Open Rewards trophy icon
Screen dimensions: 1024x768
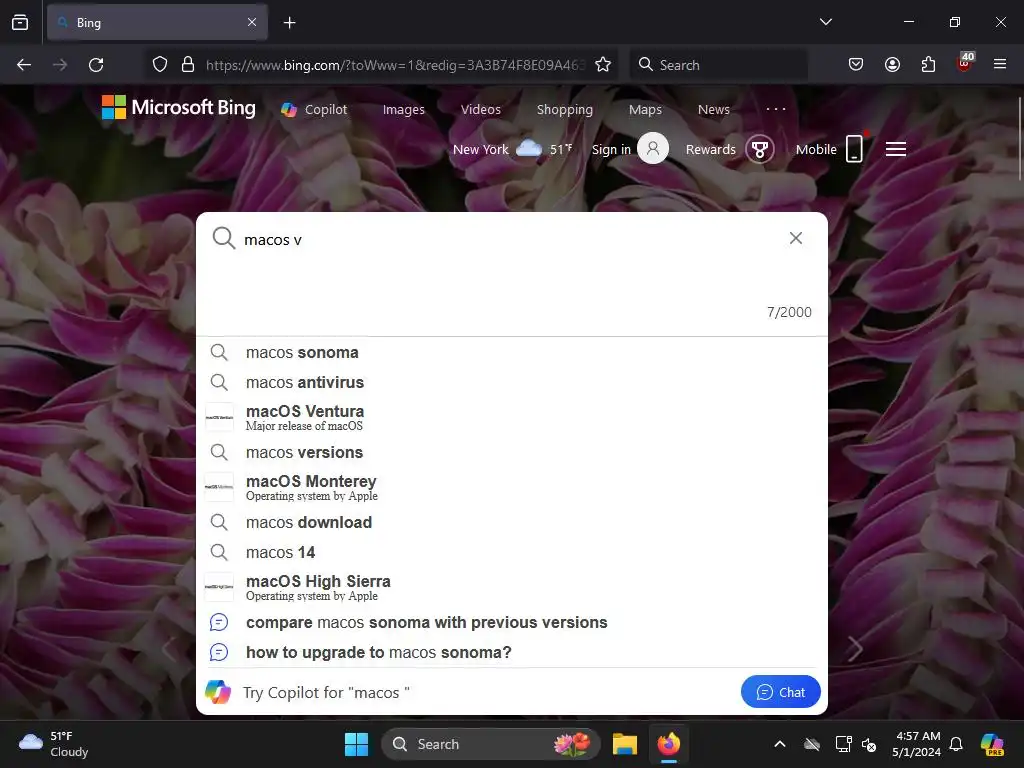coord(760,149)
